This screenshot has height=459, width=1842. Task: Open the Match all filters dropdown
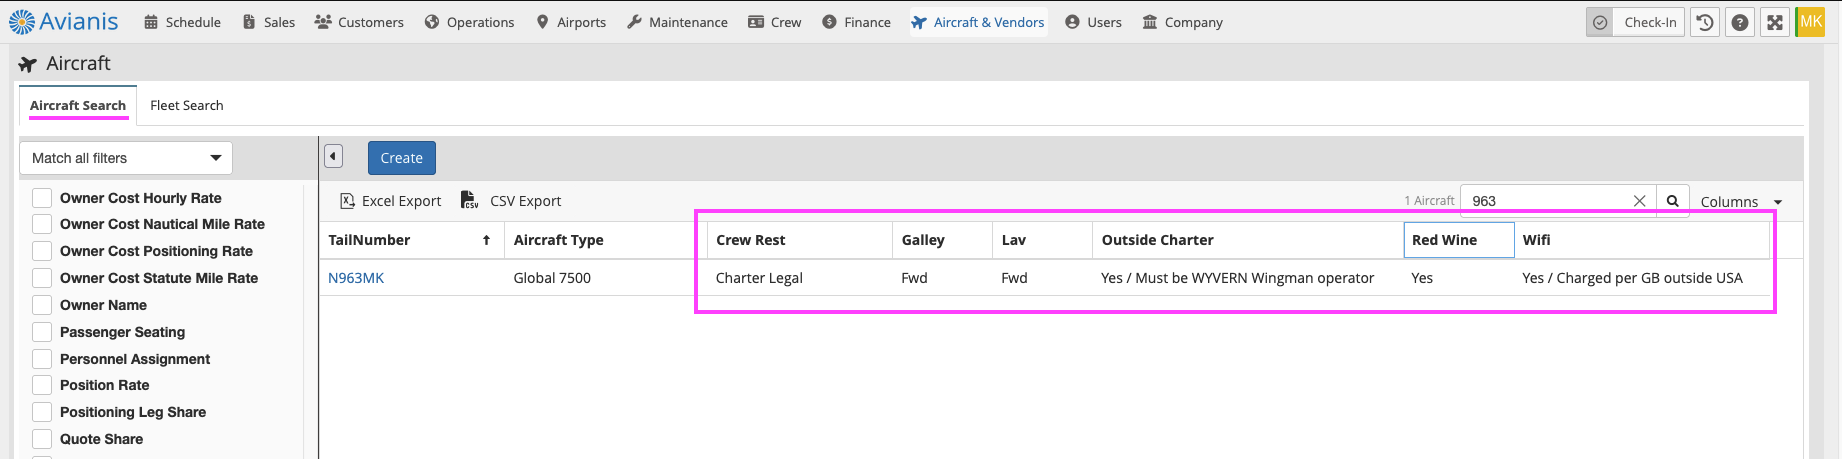[x=126, y=158]
